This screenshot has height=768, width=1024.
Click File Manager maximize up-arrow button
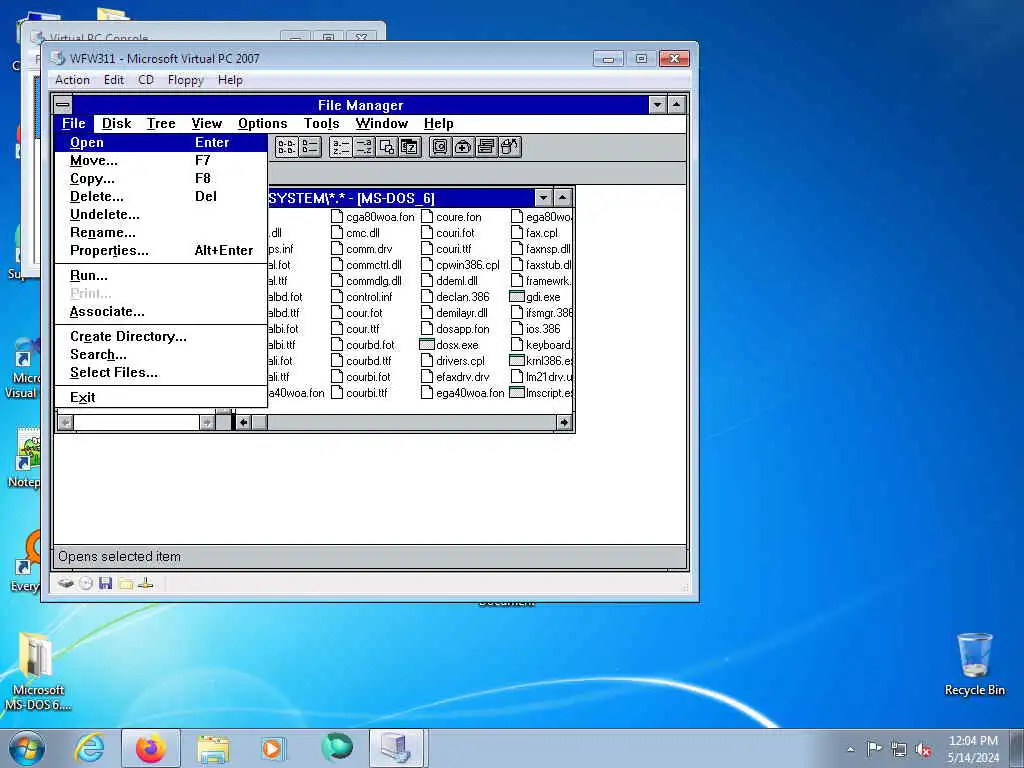[x=677, y=104]
